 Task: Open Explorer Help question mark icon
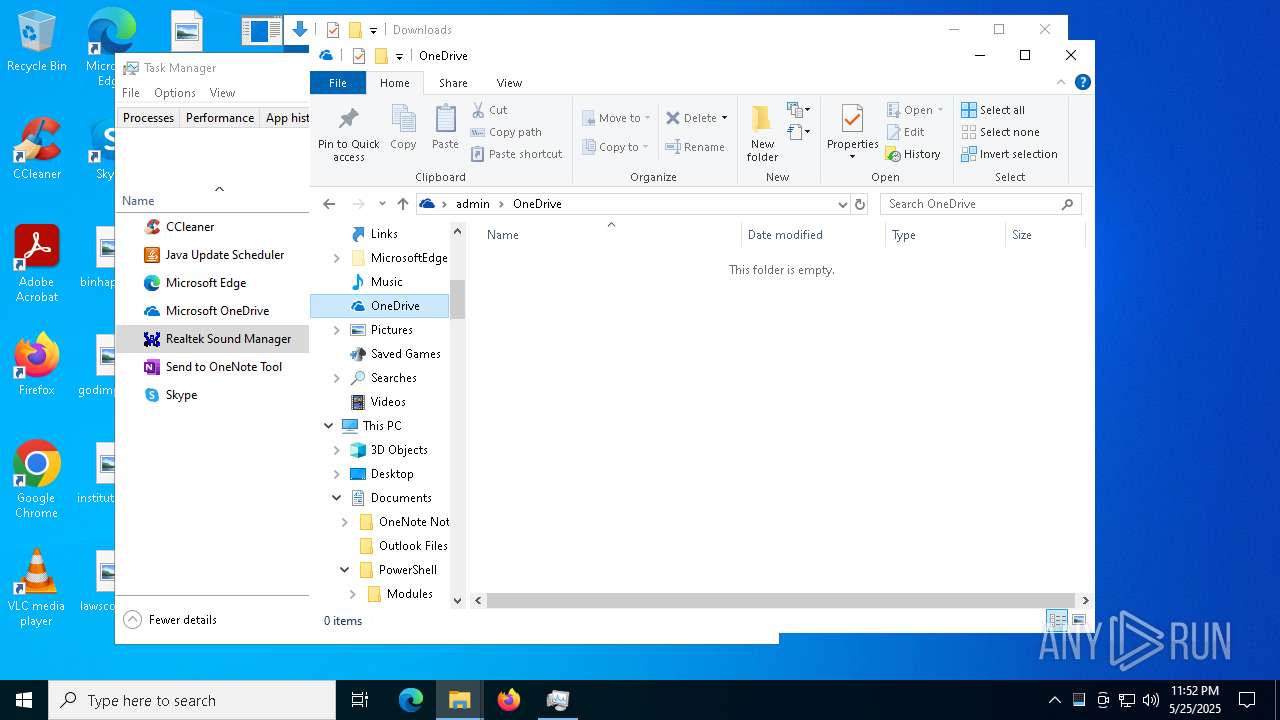click(x=1082, y=83)
